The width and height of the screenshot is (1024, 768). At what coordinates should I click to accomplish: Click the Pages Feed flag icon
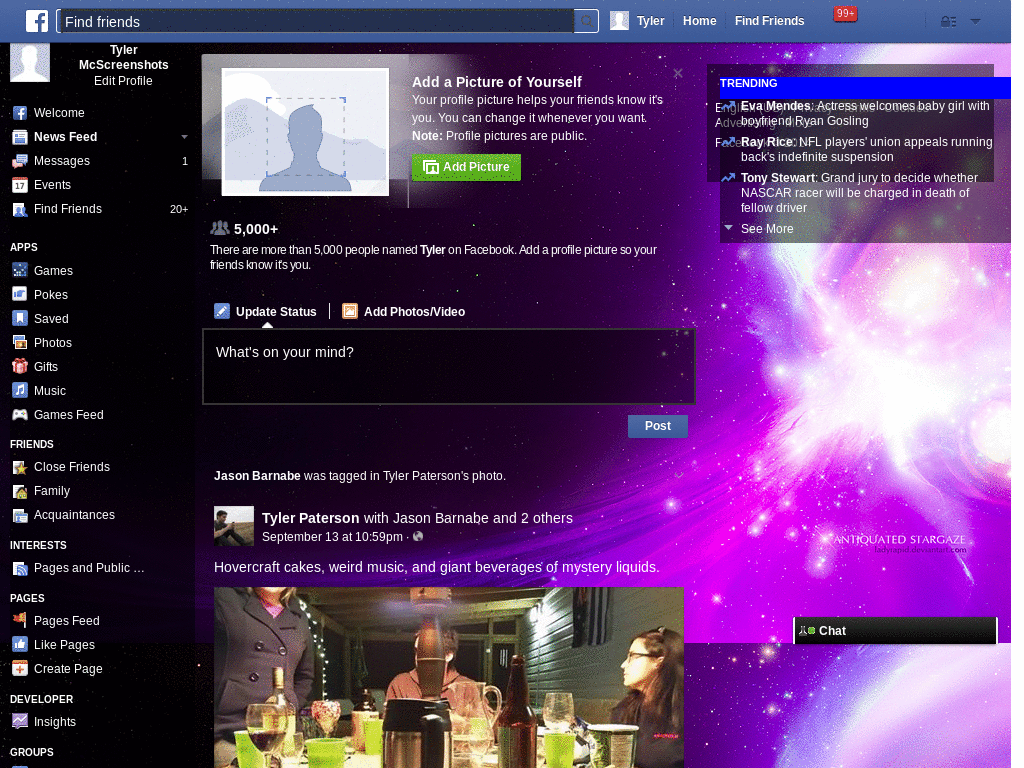point(20,620)
